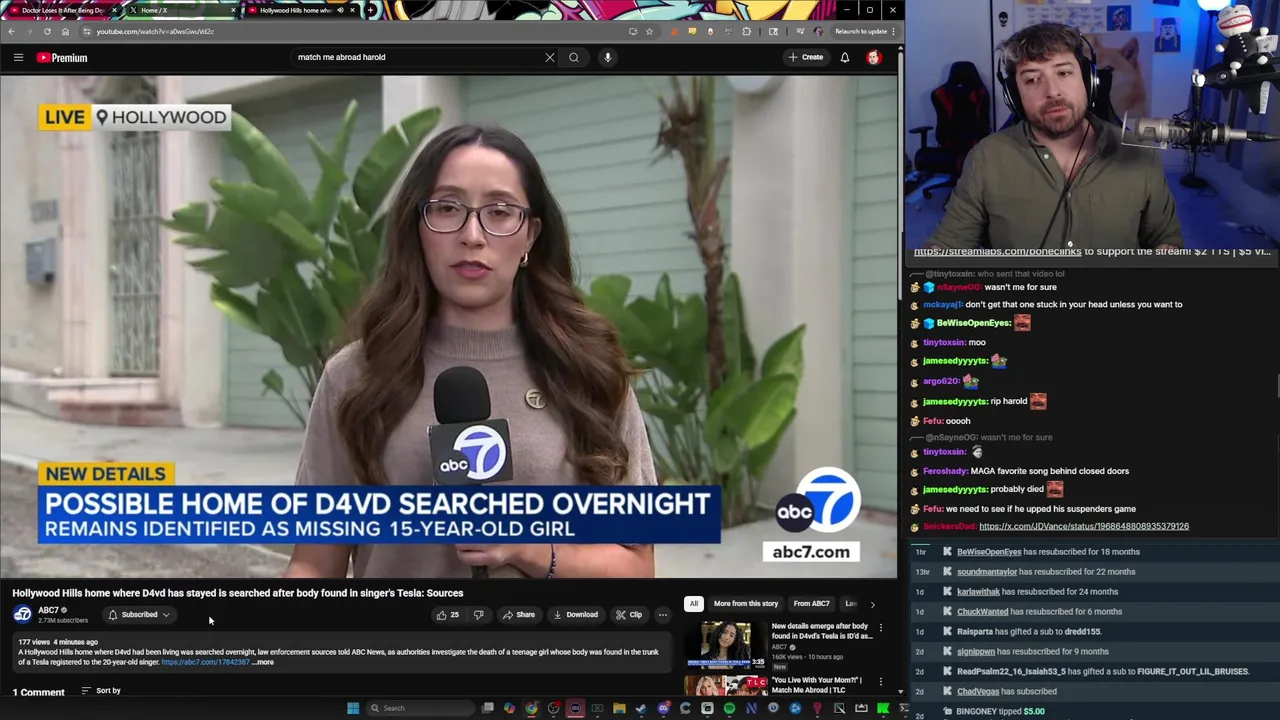The height and width of the screenshot is (720, 1280).
Task: Open the browser extensions puzzle icon
Action: tap(747, 31)
